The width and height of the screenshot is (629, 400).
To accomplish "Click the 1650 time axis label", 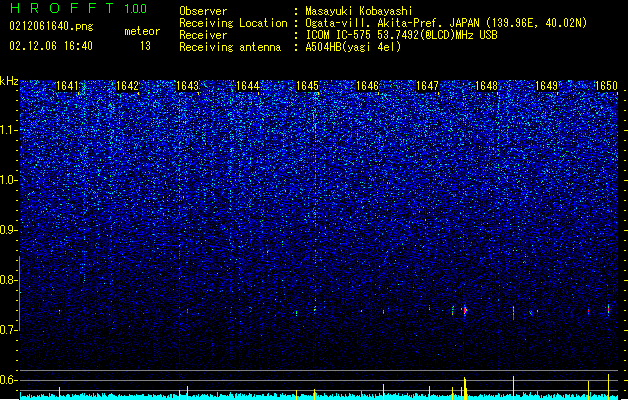I will click(x=606, y=86).
